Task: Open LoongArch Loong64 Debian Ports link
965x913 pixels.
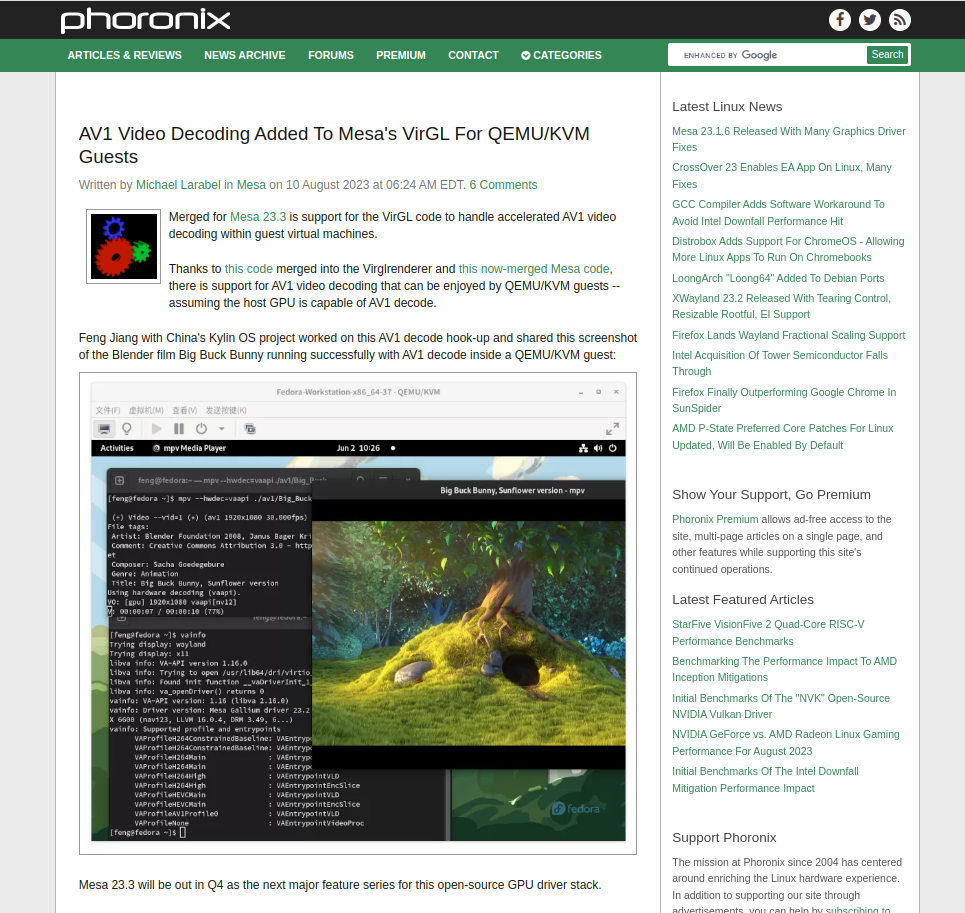Action: click(778, 278)
